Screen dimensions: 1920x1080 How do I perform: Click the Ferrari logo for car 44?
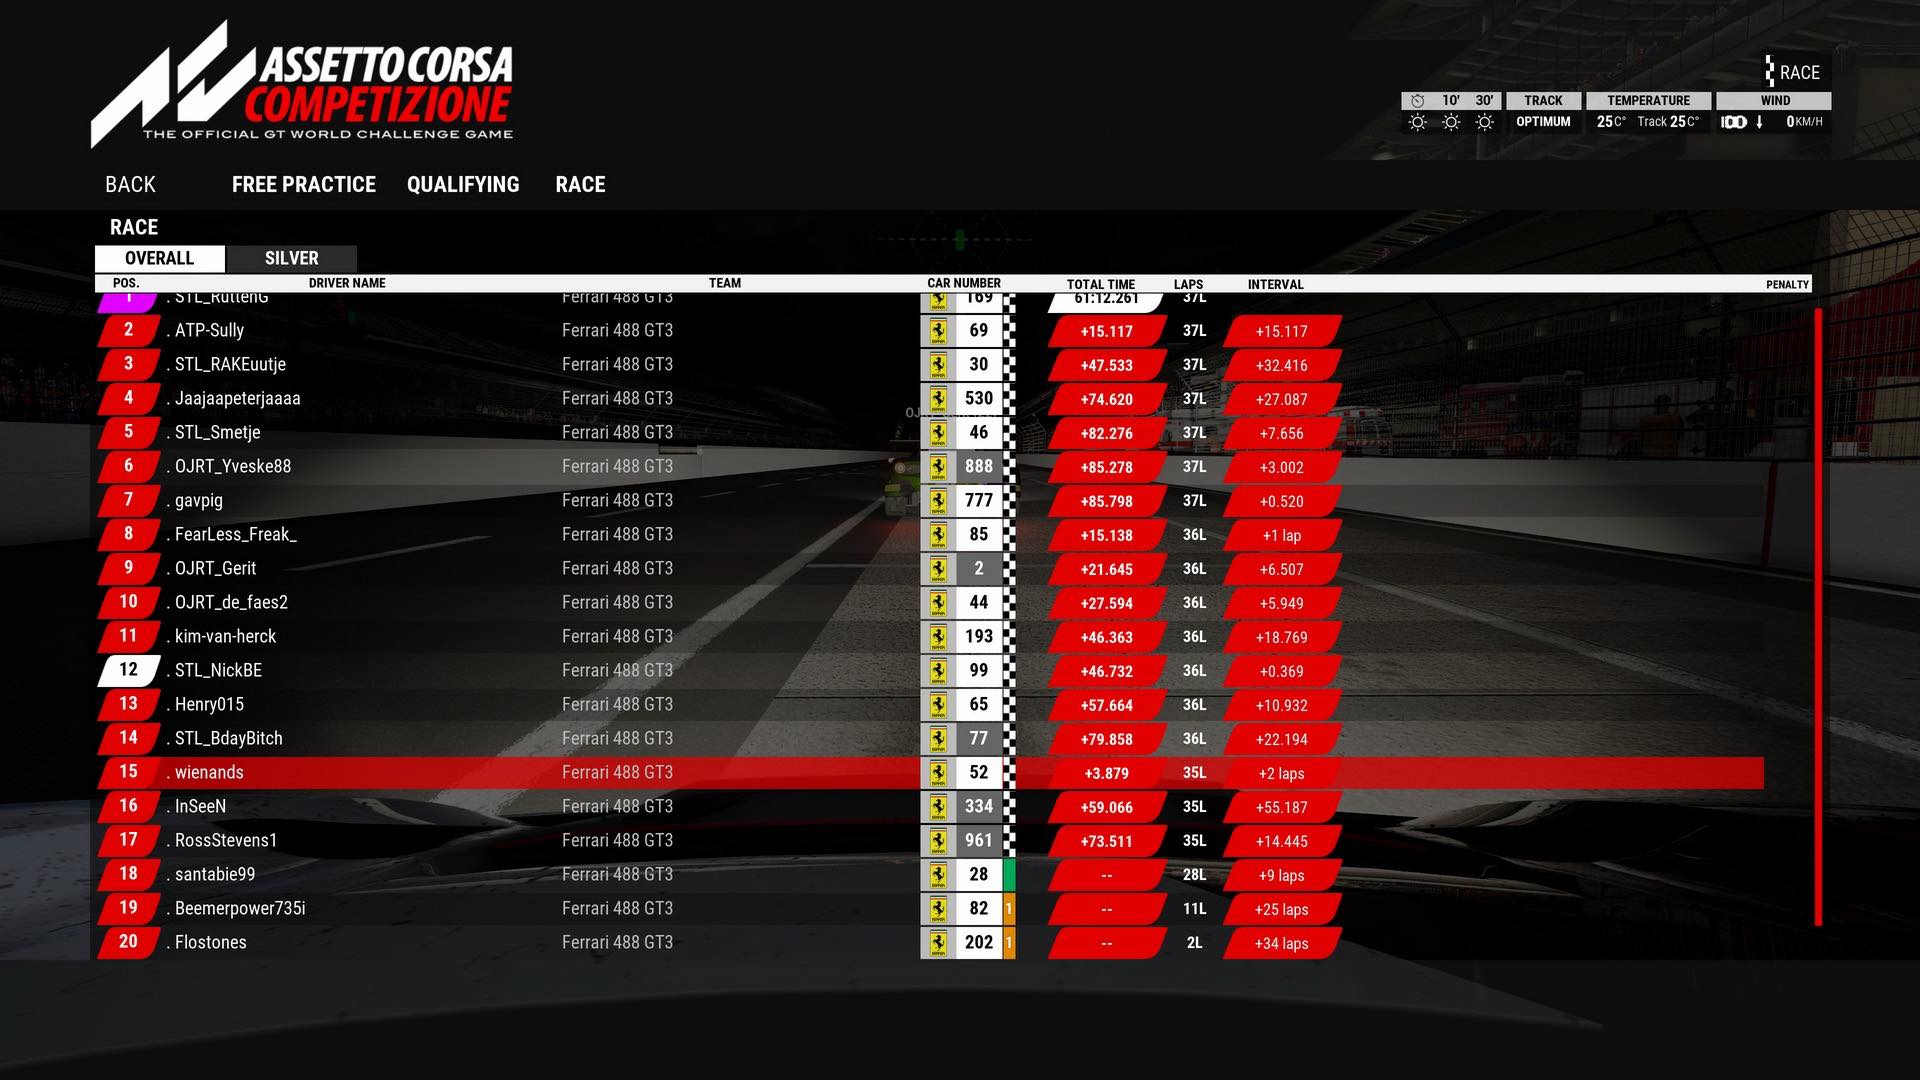point(938,603)
